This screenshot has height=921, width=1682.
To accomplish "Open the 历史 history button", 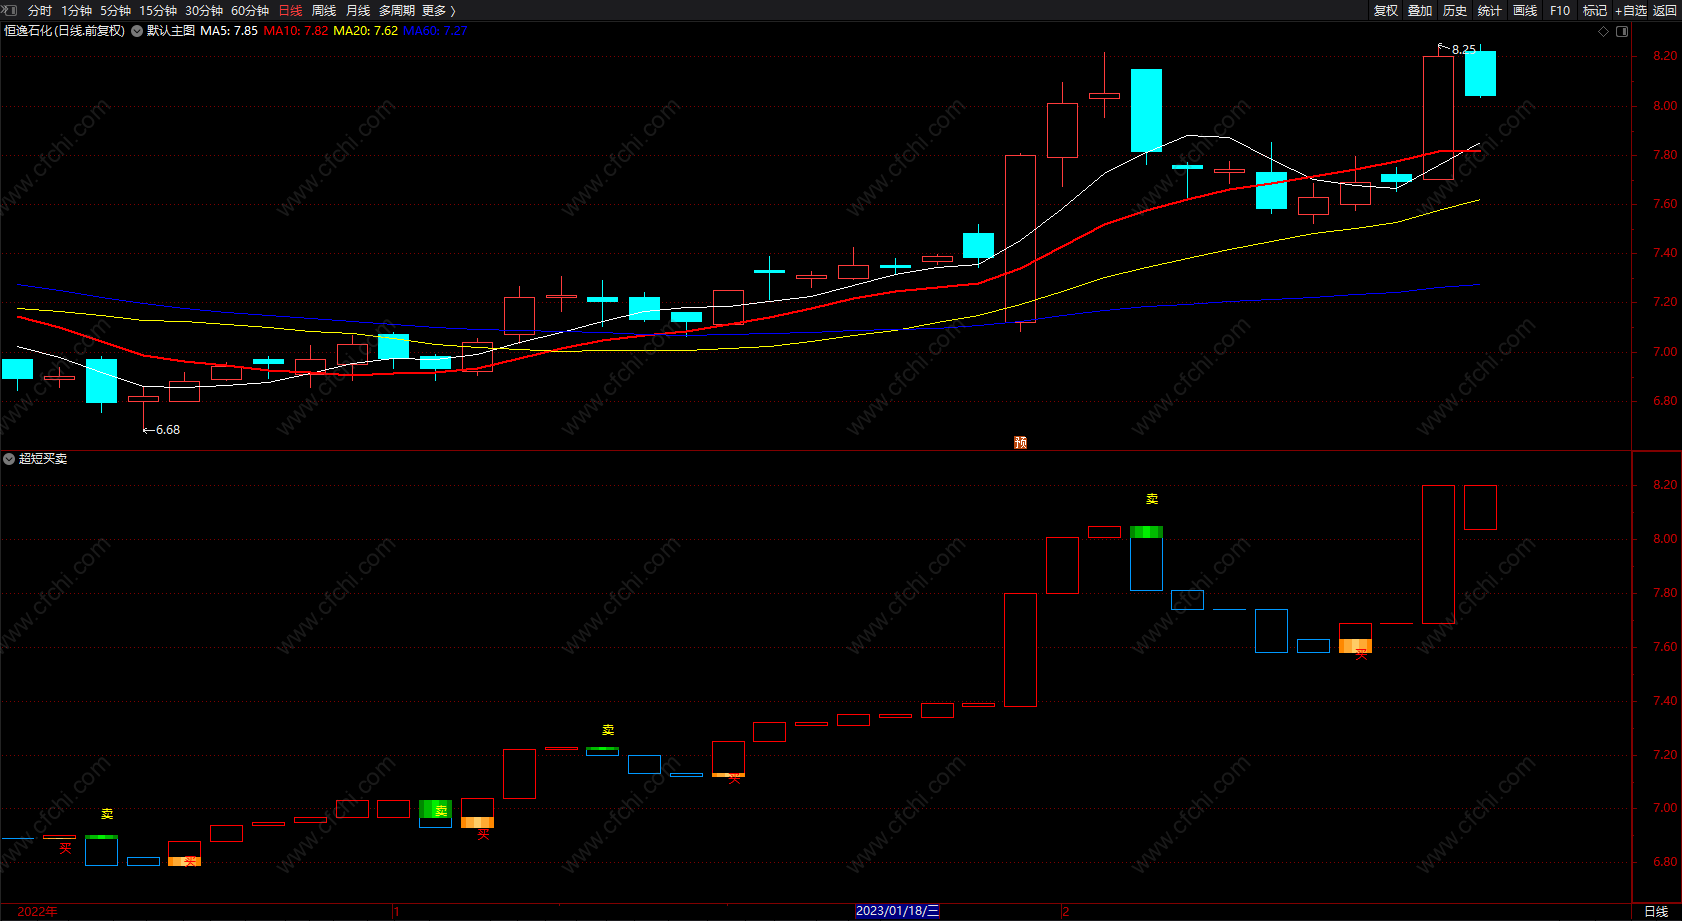I will pyautogui.click(x=1455, y=10).
